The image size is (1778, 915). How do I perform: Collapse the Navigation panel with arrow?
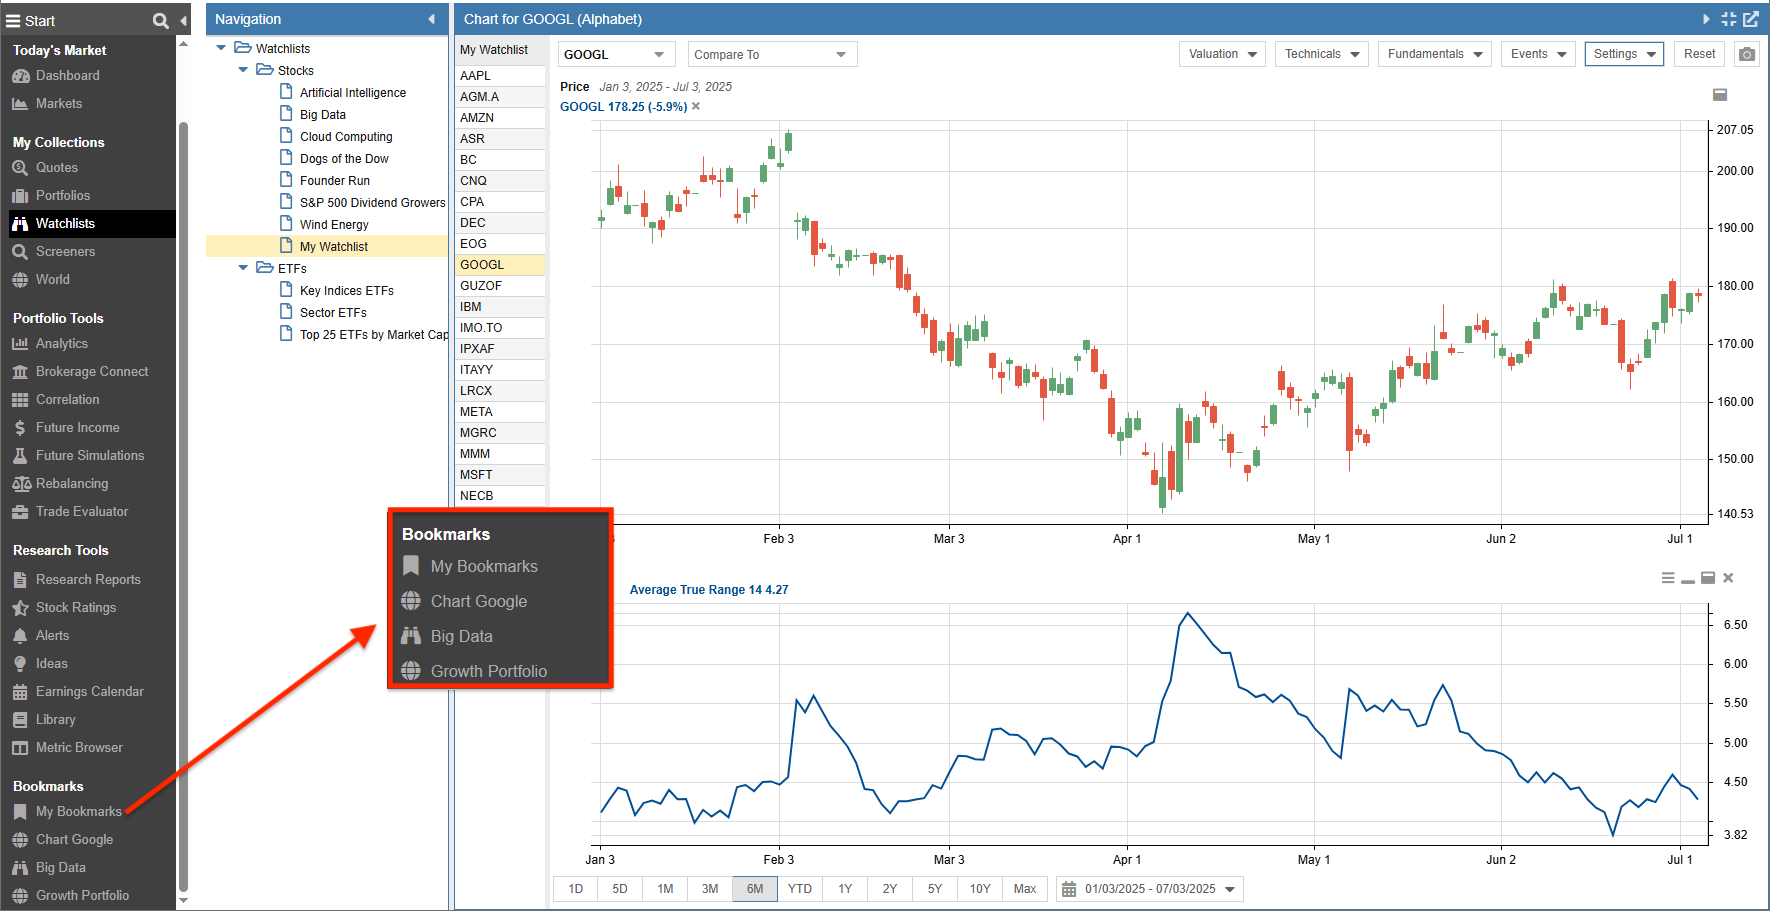click(x=431, y=19)
